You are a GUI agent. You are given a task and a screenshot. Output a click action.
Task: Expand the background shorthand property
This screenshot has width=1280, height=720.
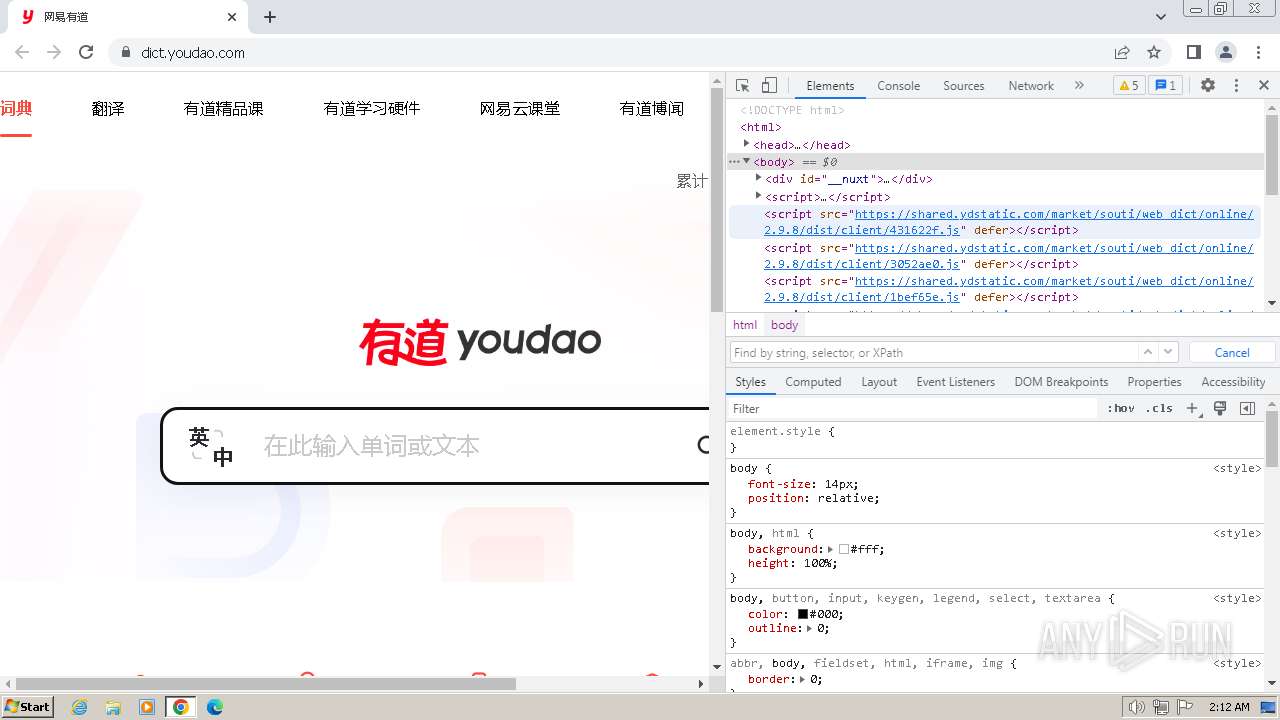click(830, 549)
